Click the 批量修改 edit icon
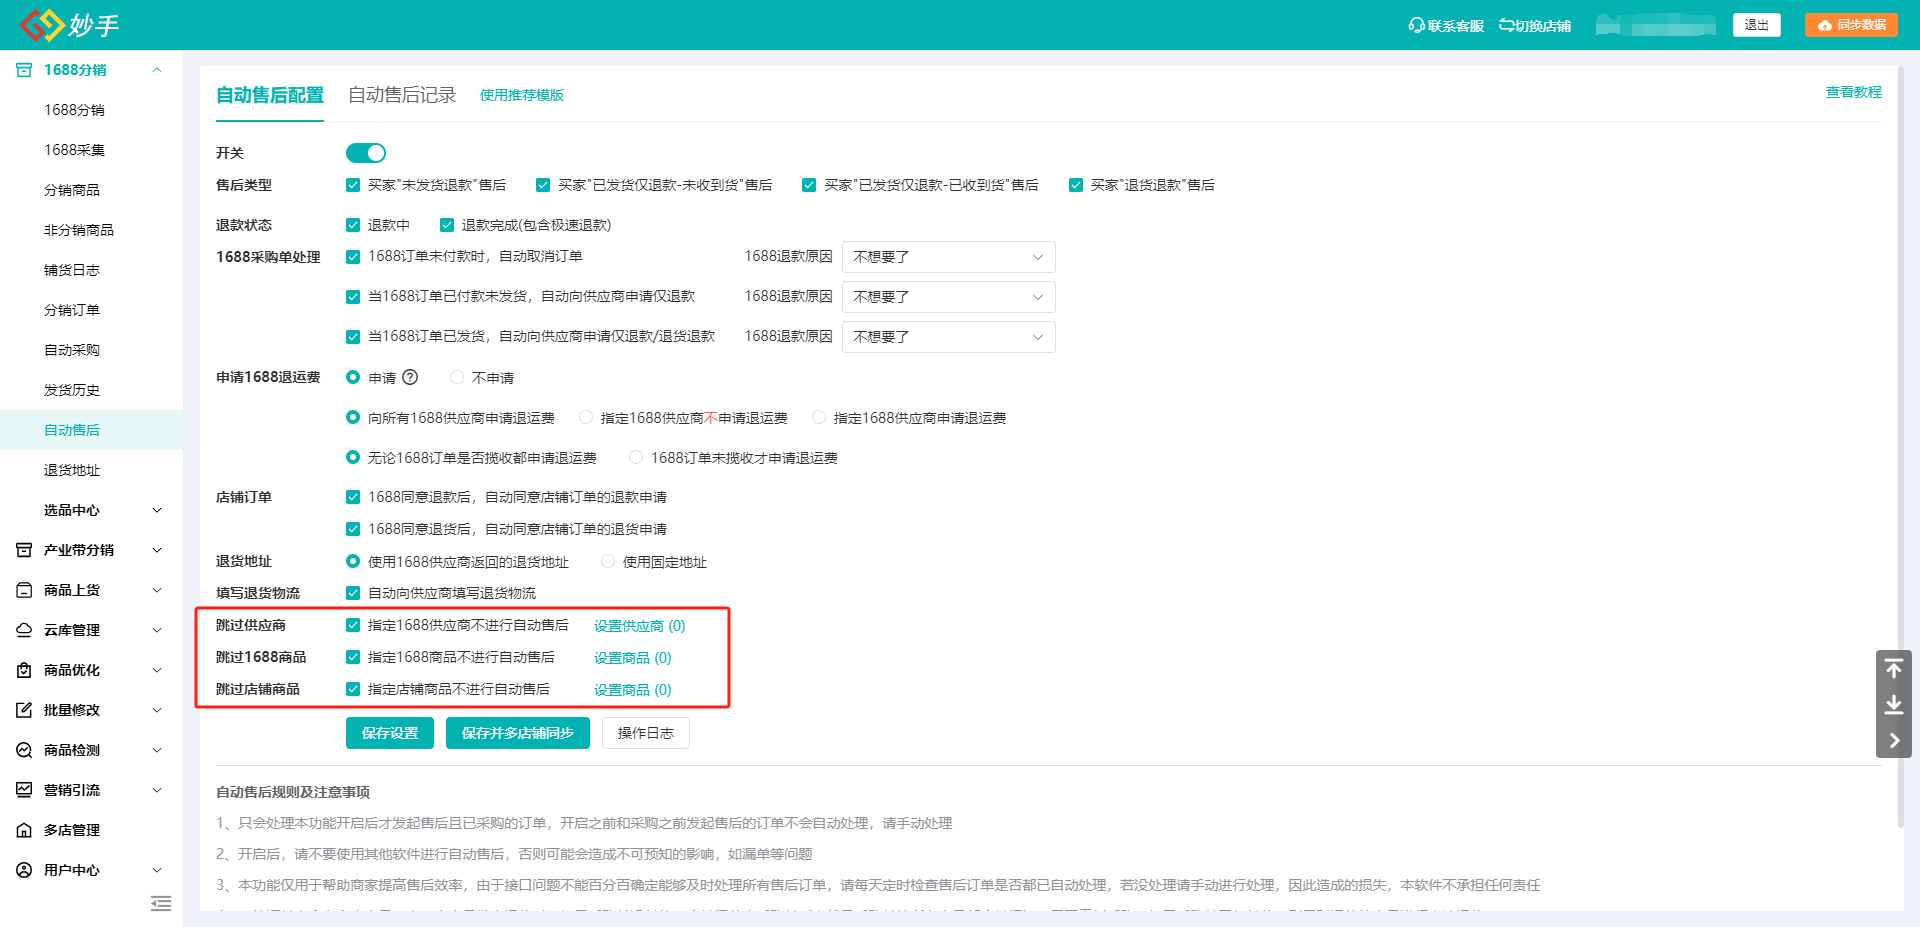This screenshot has width=1920, height=927. pos(24,710)
